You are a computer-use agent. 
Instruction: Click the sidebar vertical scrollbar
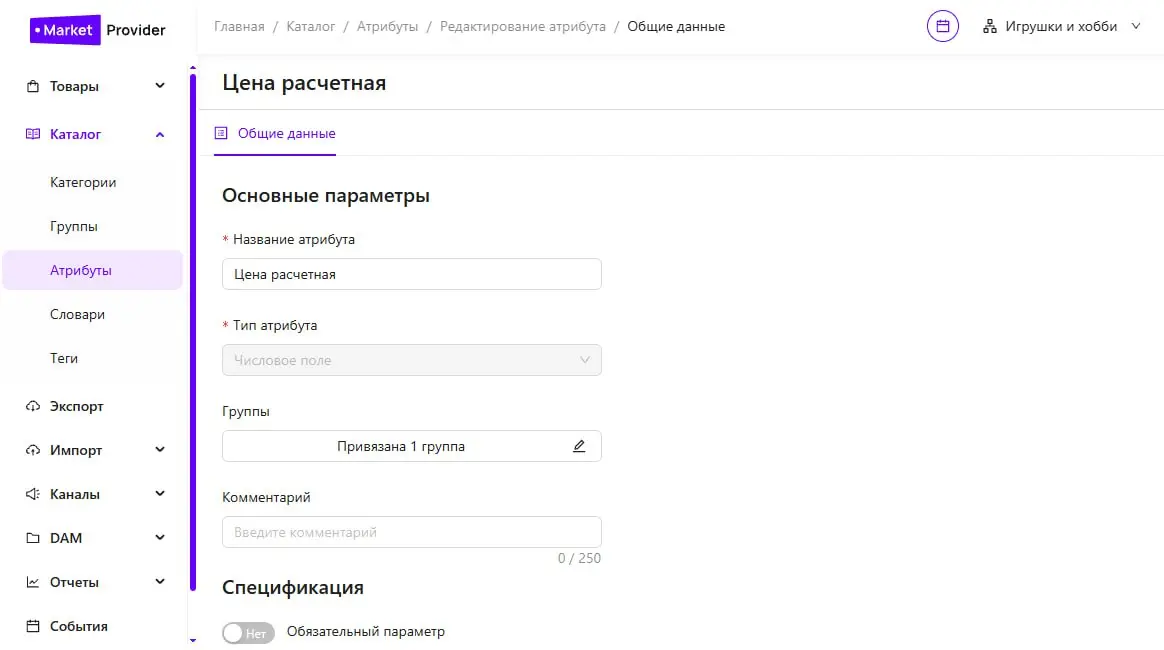[x=193, y=331]
